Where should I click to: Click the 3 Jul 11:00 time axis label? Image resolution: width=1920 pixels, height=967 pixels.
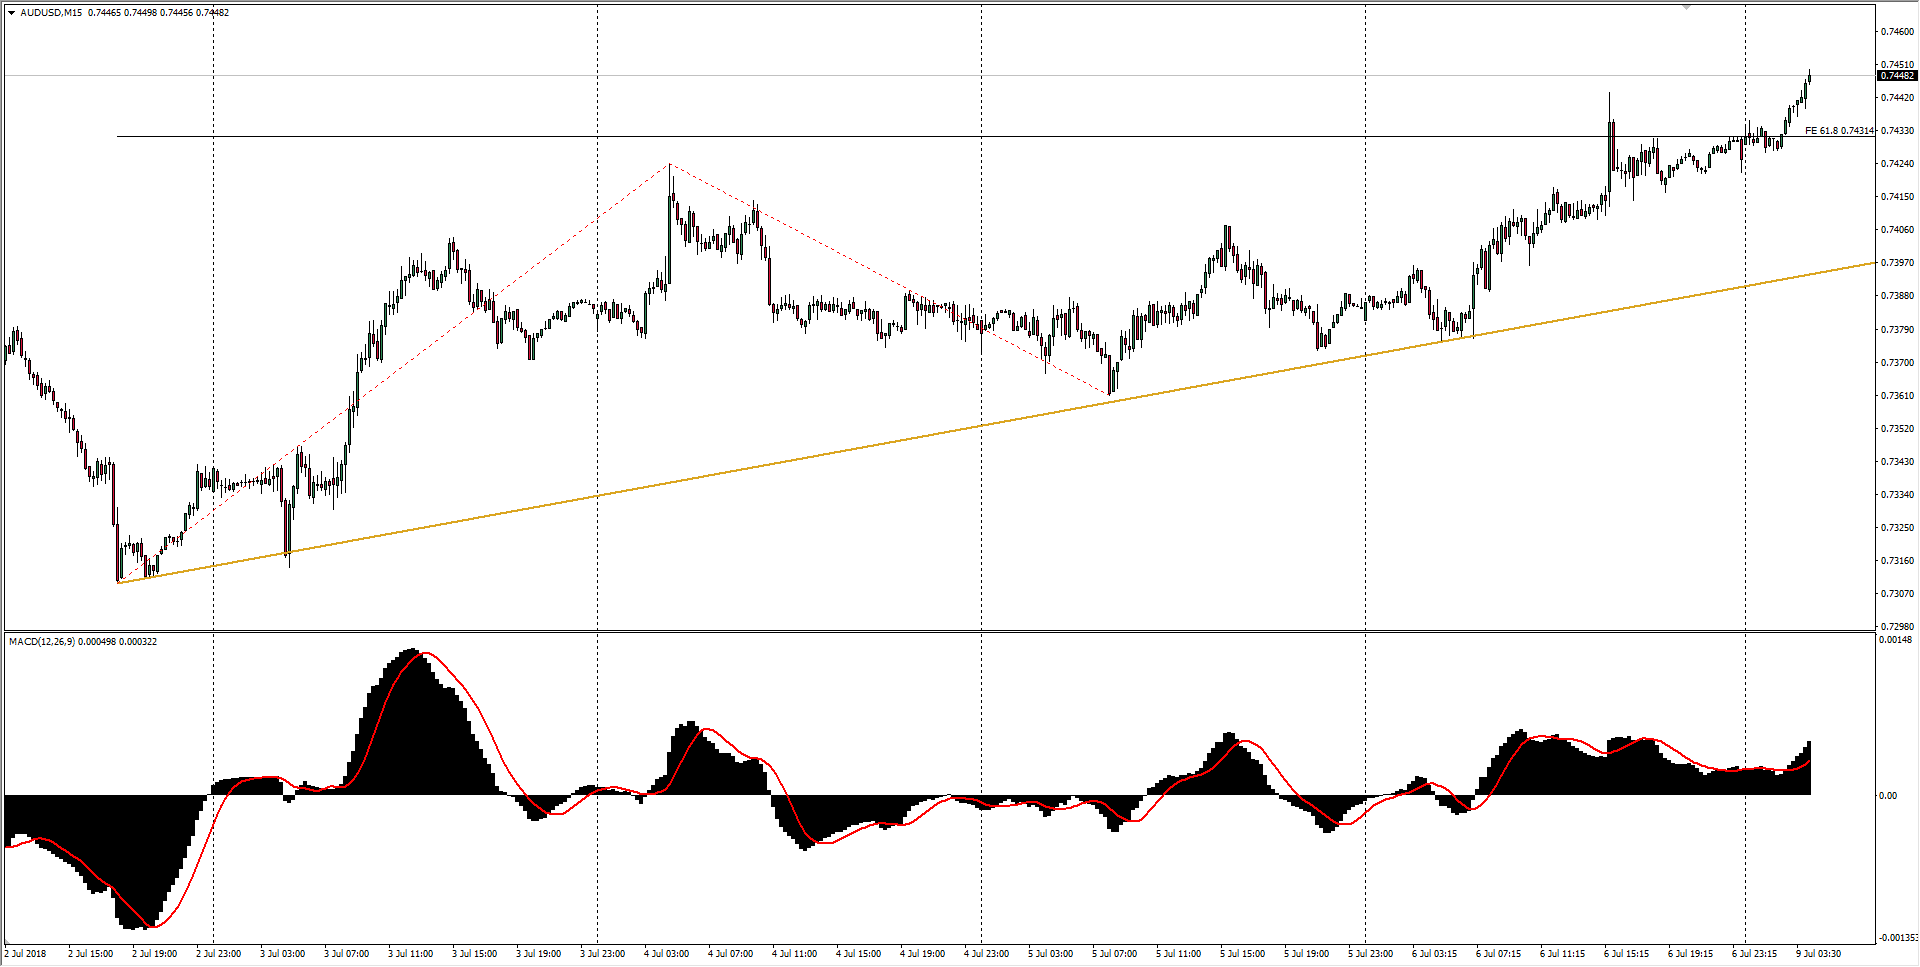410,954
